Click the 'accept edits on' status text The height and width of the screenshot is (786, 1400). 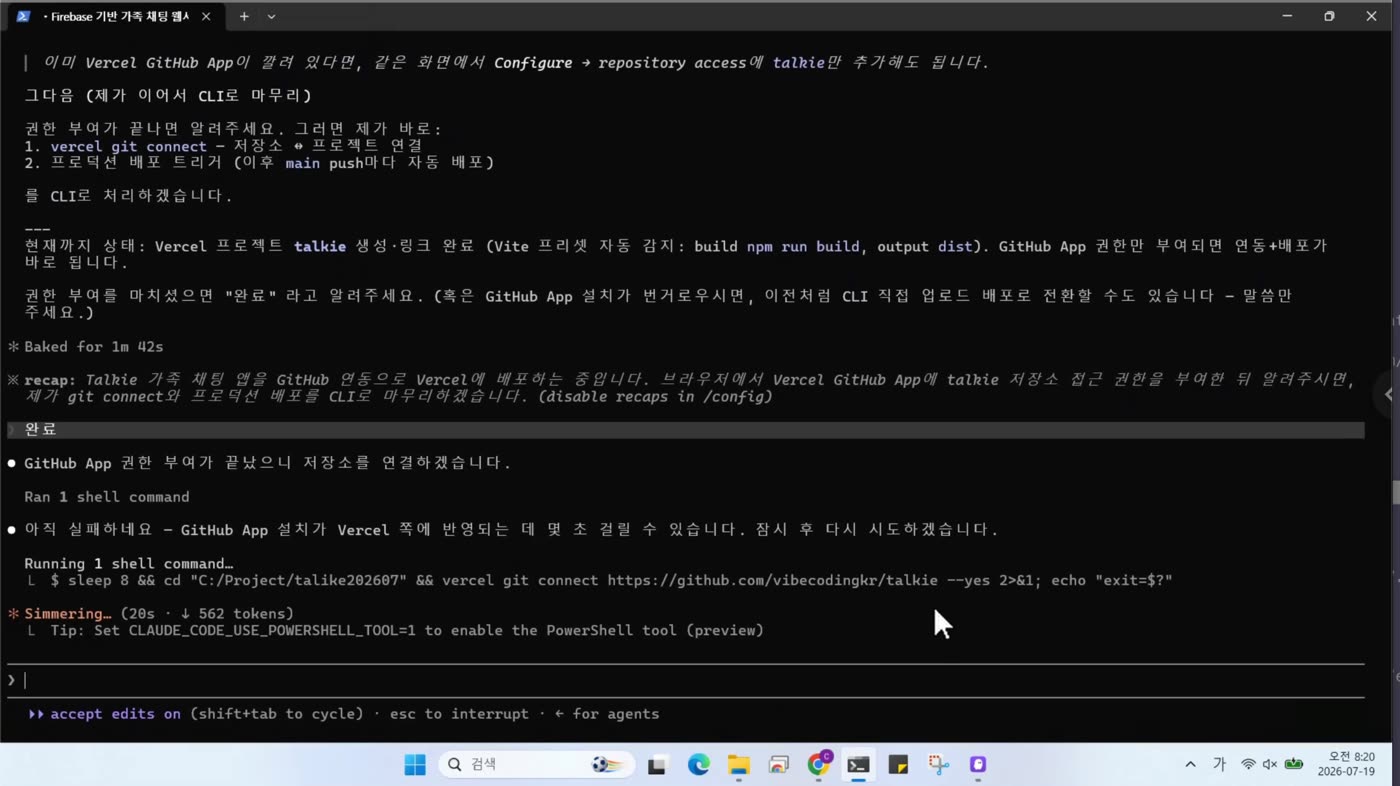pyautogui.click(x=116, y=714)
